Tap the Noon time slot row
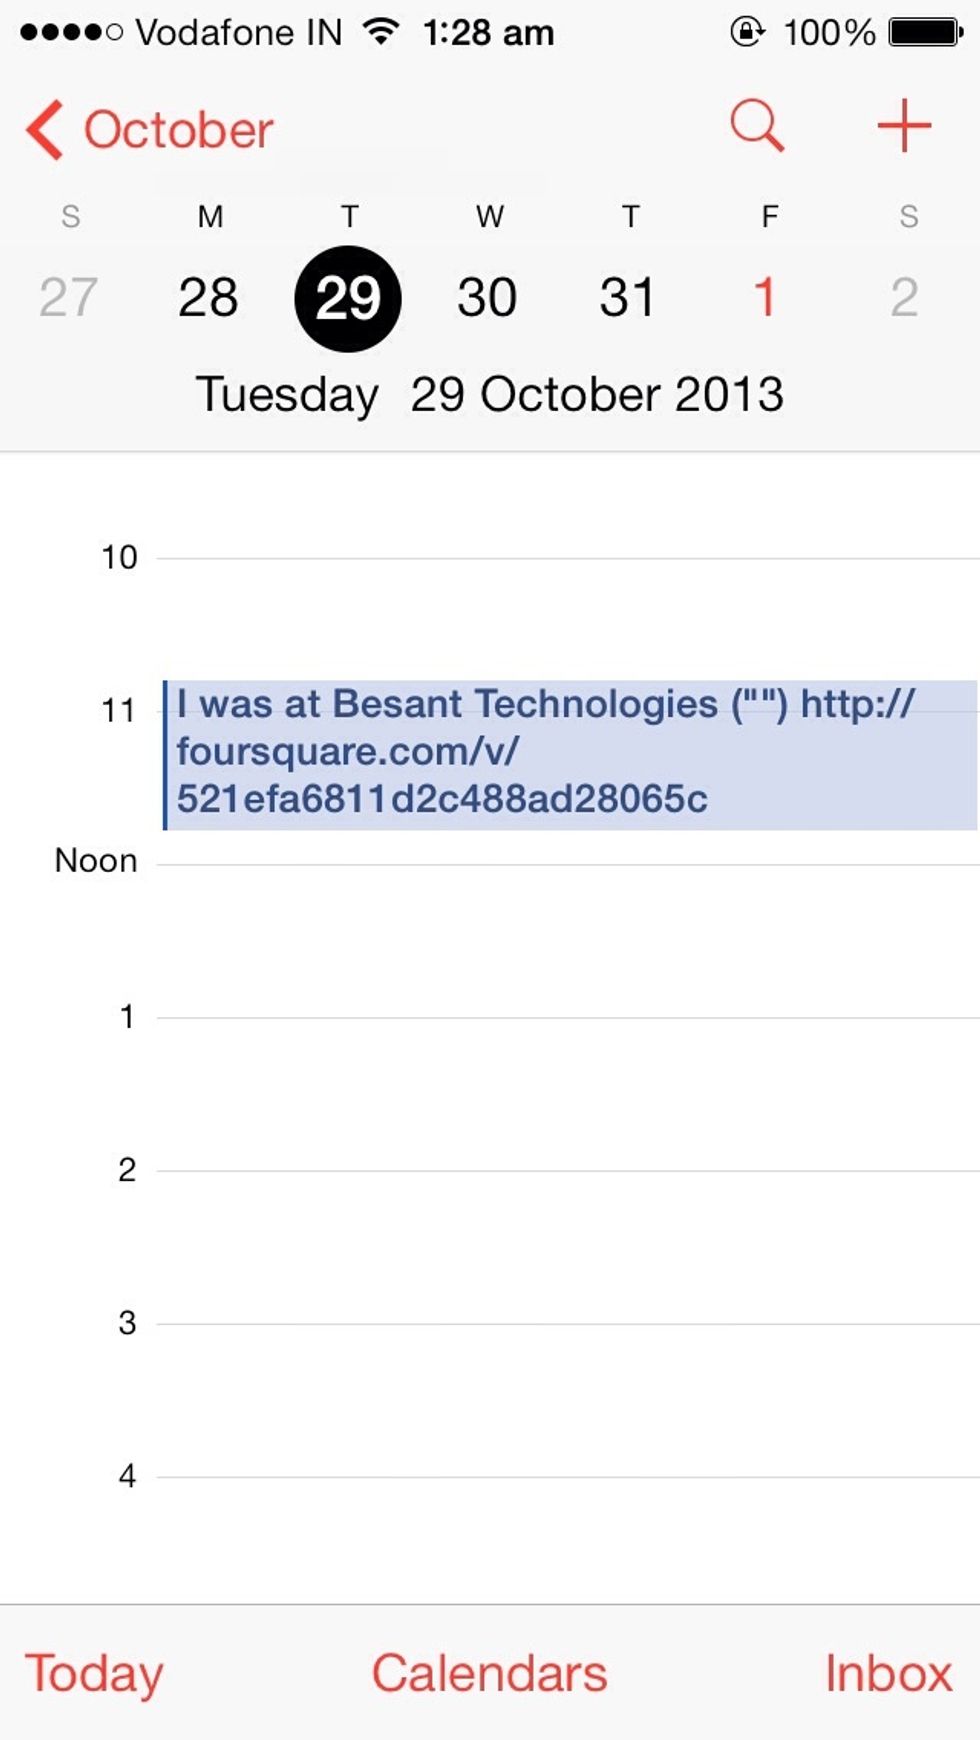 click(568, 940)
